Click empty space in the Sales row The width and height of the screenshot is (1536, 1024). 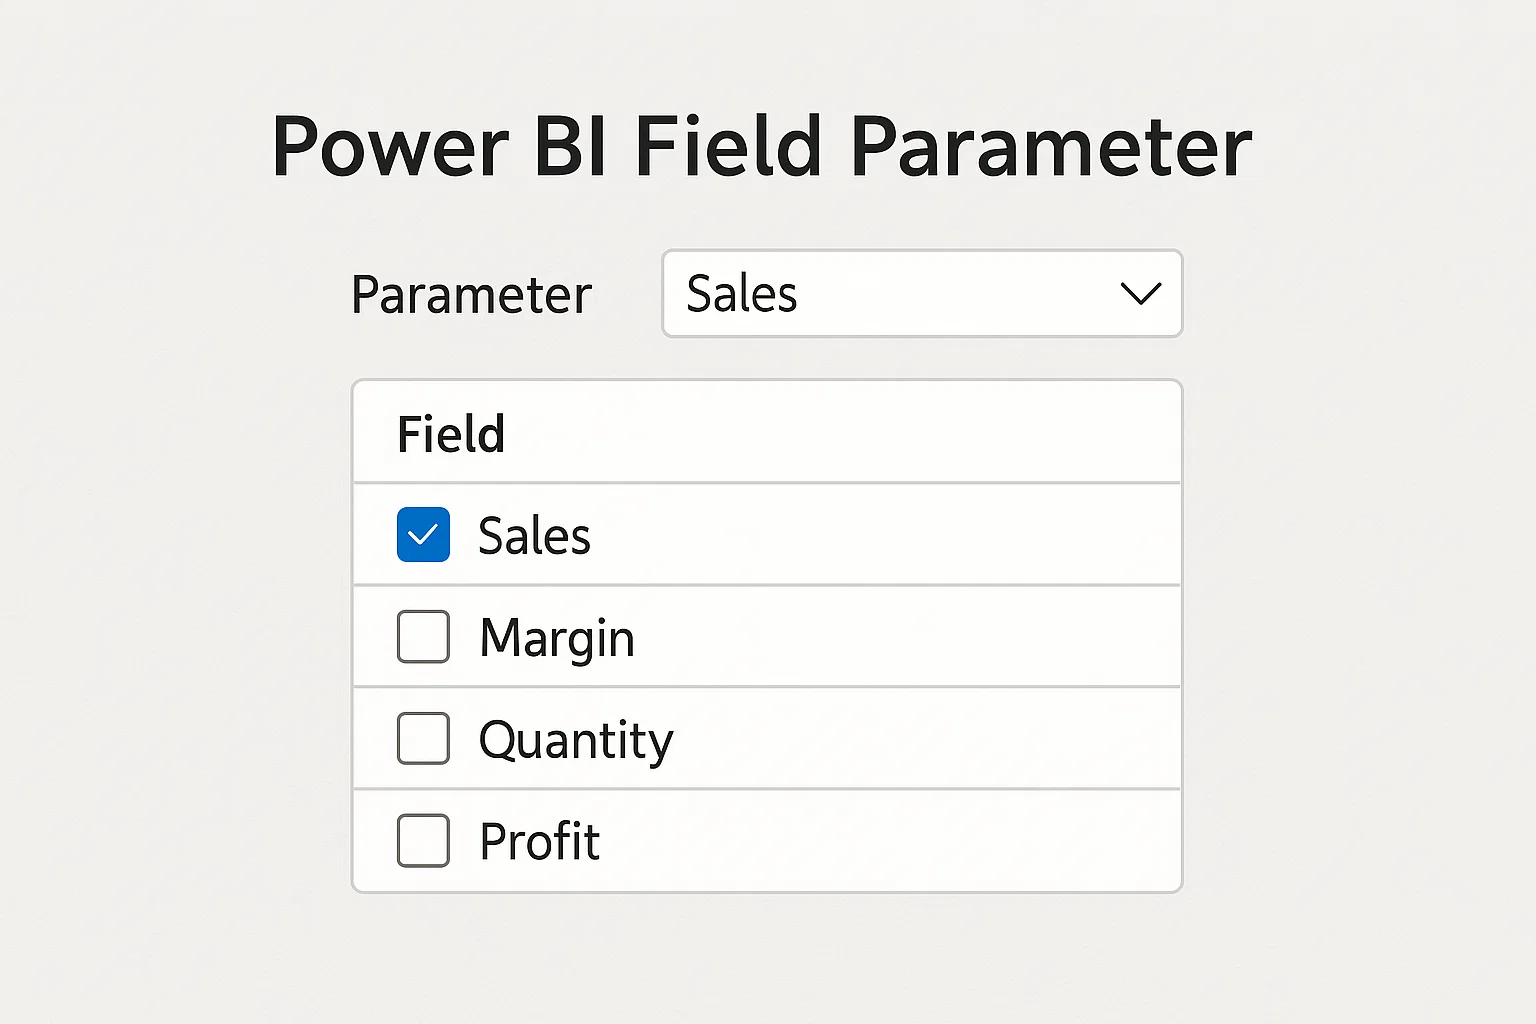880,535
